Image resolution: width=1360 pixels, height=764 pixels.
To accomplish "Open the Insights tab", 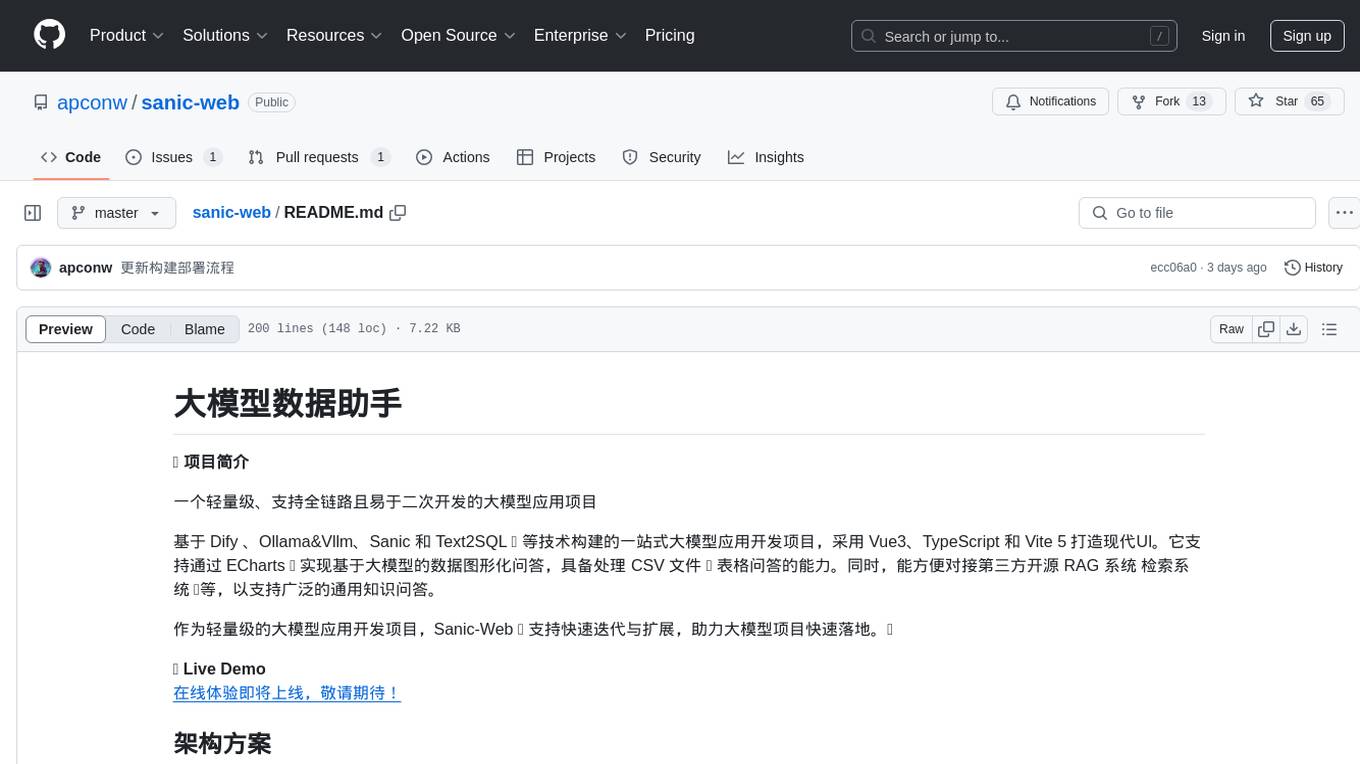I will click(766, 157).
